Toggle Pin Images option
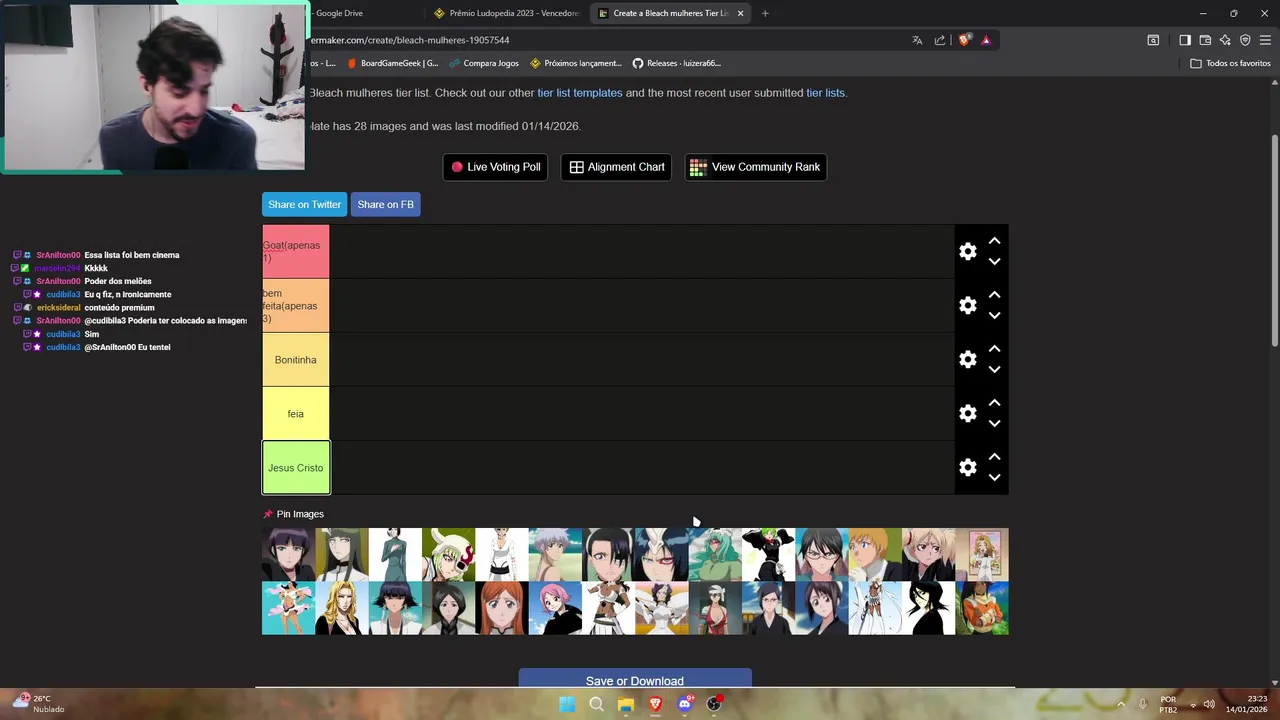 [293, 514]
